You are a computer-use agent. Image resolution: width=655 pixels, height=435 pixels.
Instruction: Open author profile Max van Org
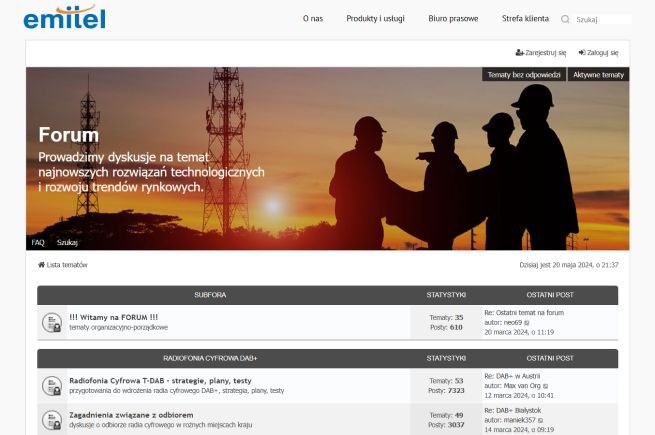[x=522, y=386]
